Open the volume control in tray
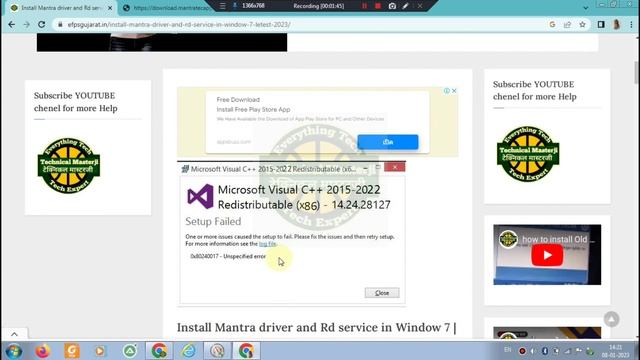 pos(533,351)
